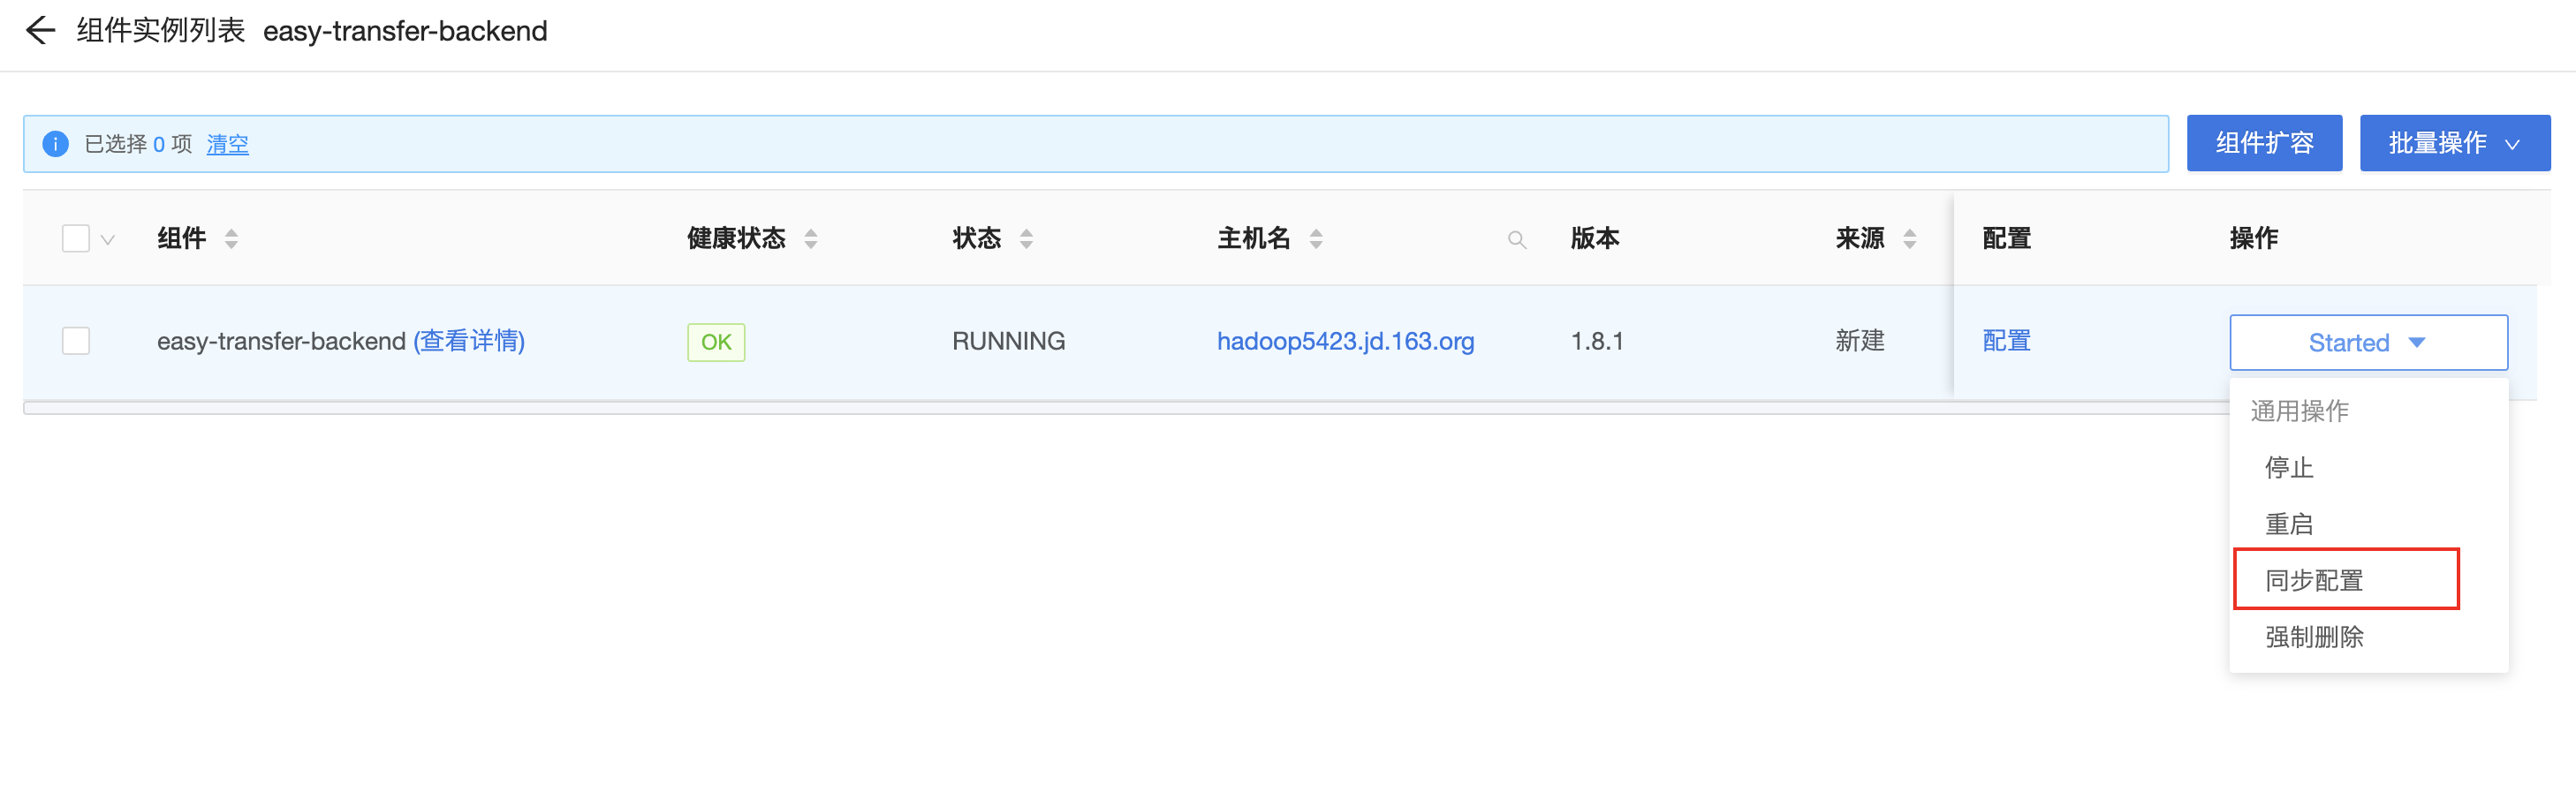
Task: Open the 查看详情 link for easy-transfer-backend
Action: point(469,341)
